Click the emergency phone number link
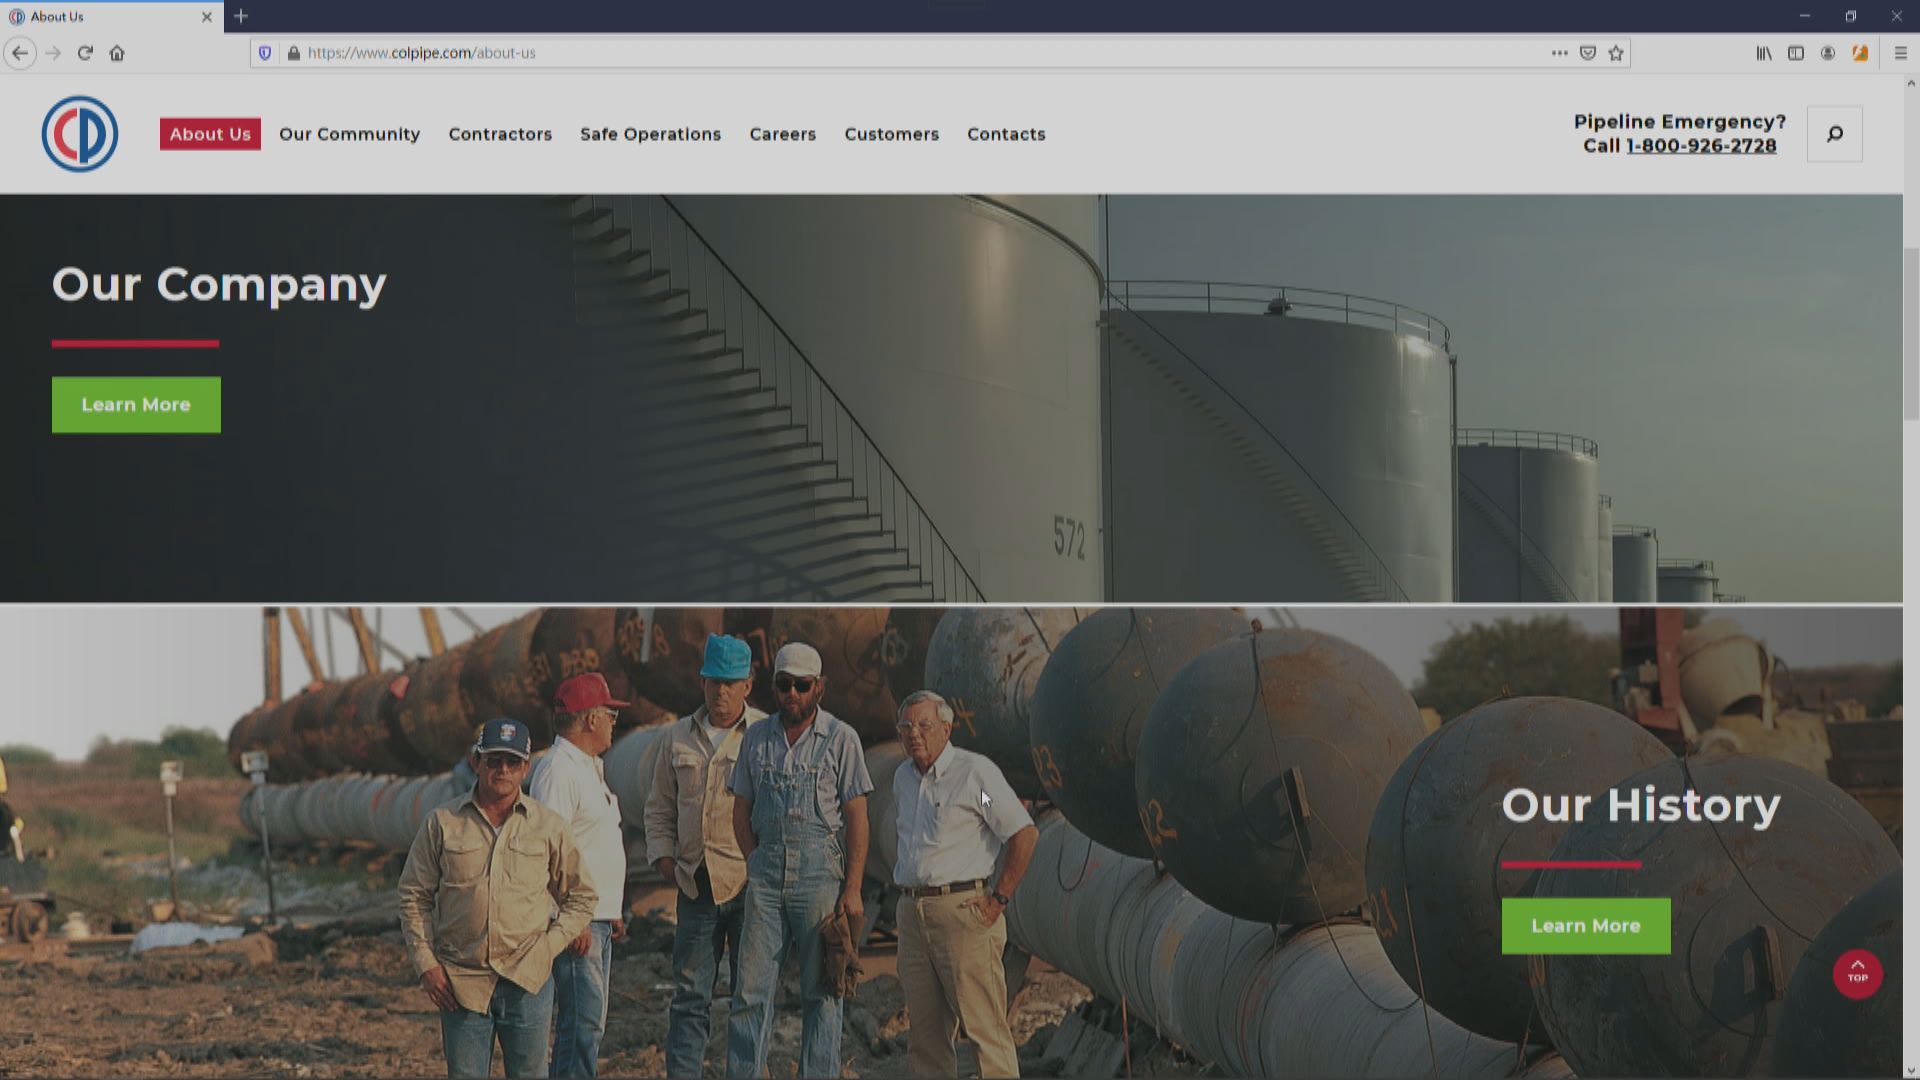The height and width of the screenshot is (1080, 1920). (1700, 146)
